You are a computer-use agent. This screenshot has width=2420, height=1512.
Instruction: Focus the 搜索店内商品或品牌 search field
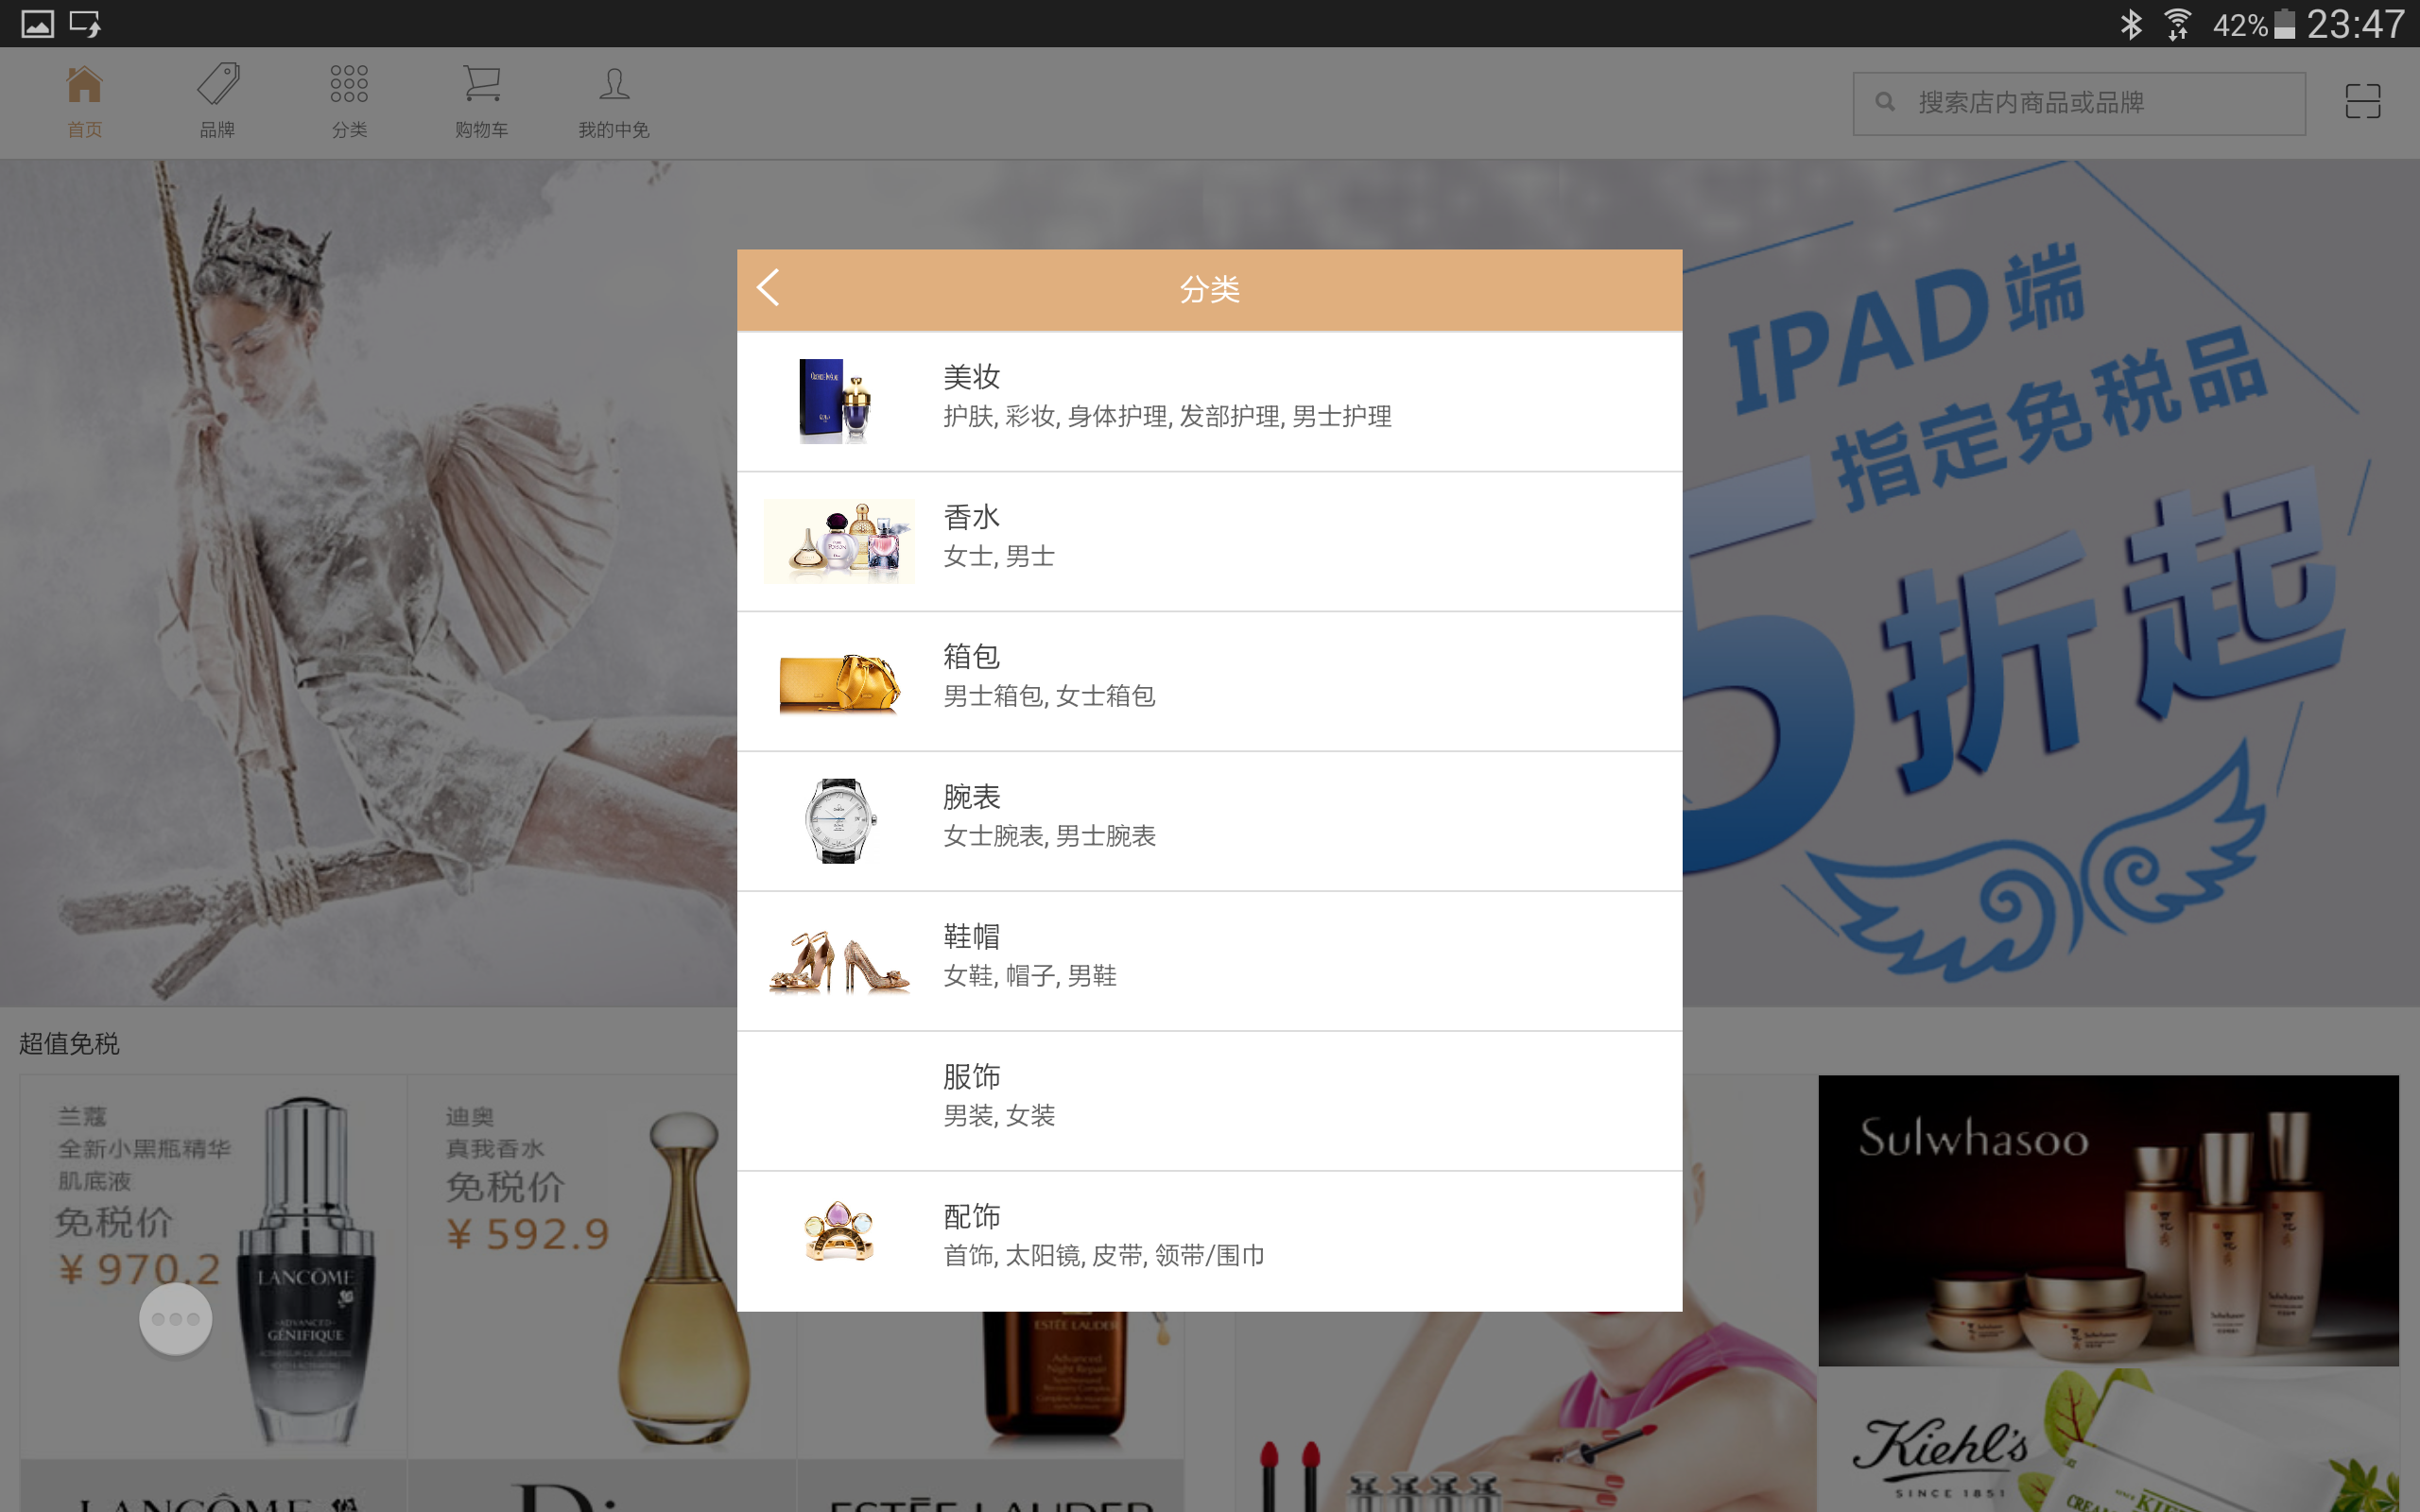coord(2079,103)
